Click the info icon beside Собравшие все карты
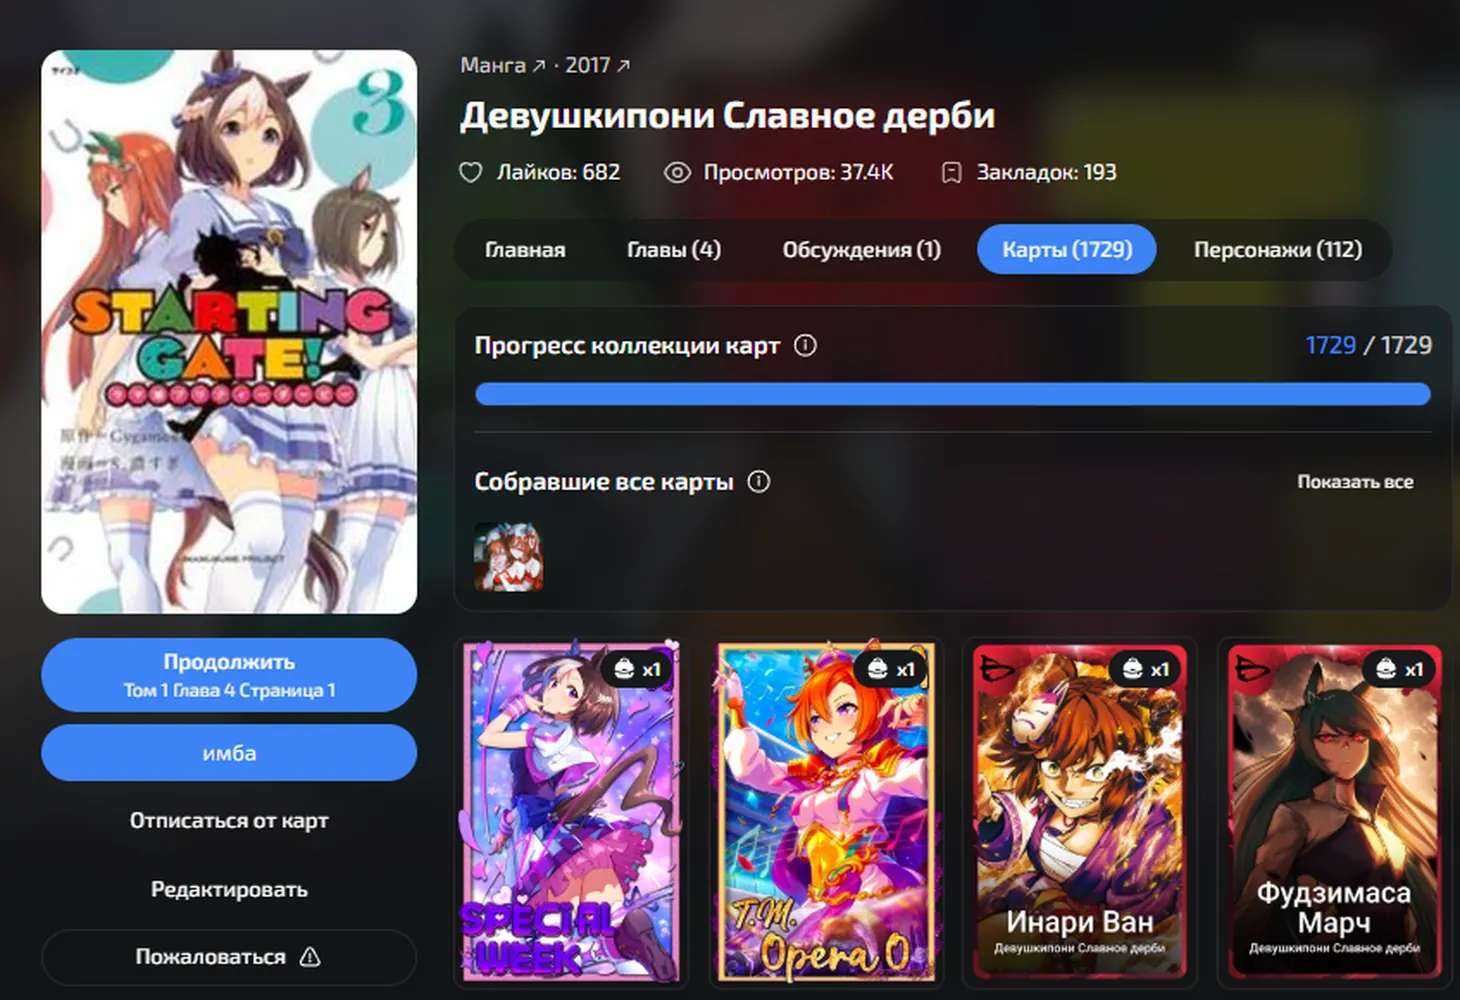Screen dimensions: 1460x1000 point(759,481)
